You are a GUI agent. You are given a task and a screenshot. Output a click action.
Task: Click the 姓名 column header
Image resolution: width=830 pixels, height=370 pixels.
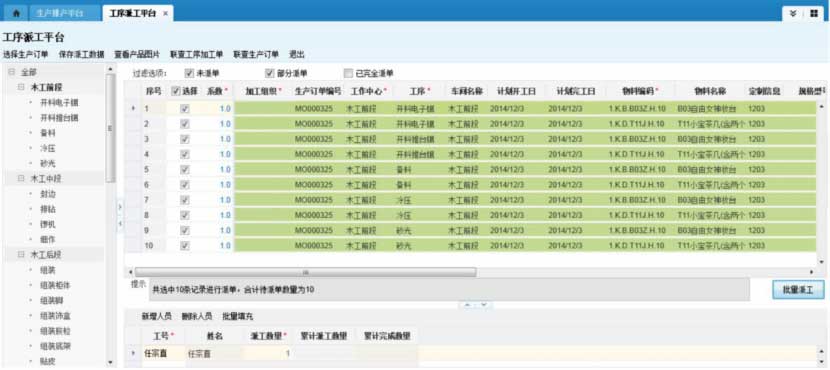(x=214, y=336)
